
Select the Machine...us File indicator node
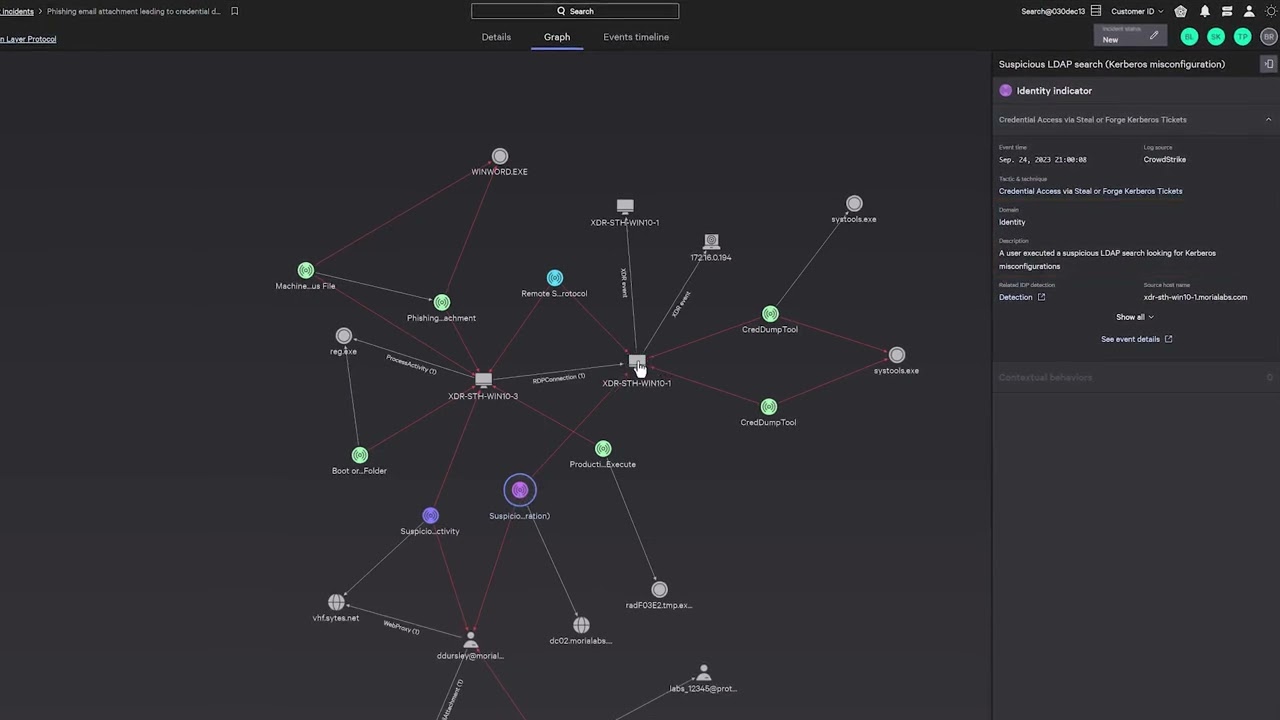tap(306, 271)
